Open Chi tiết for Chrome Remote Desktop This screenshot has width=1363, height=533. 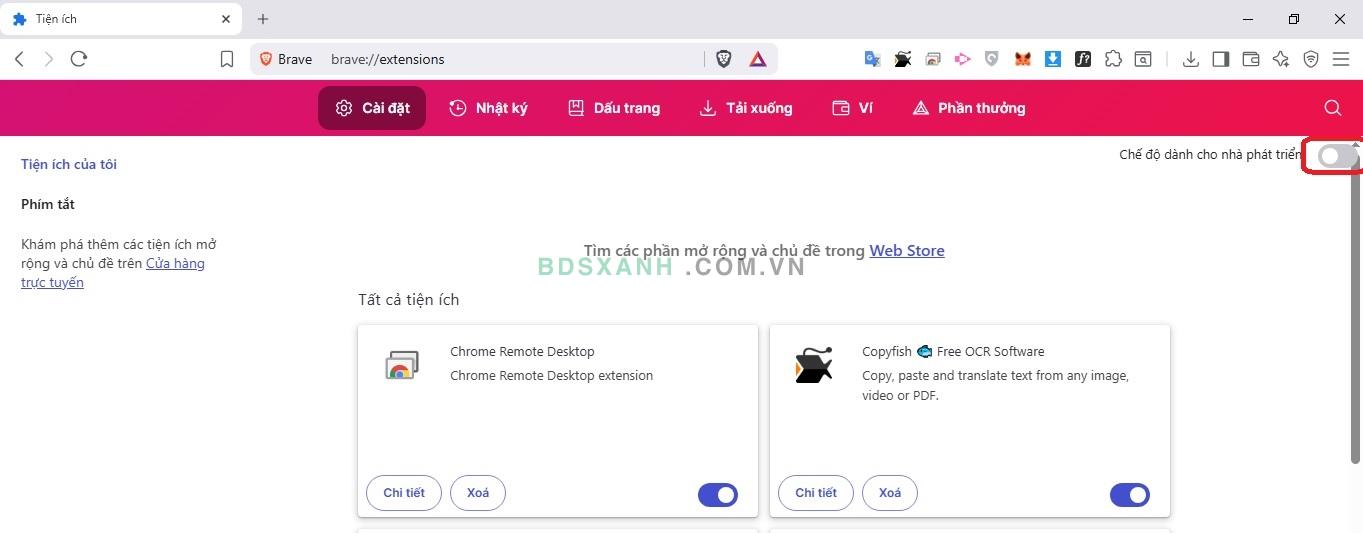404,493
